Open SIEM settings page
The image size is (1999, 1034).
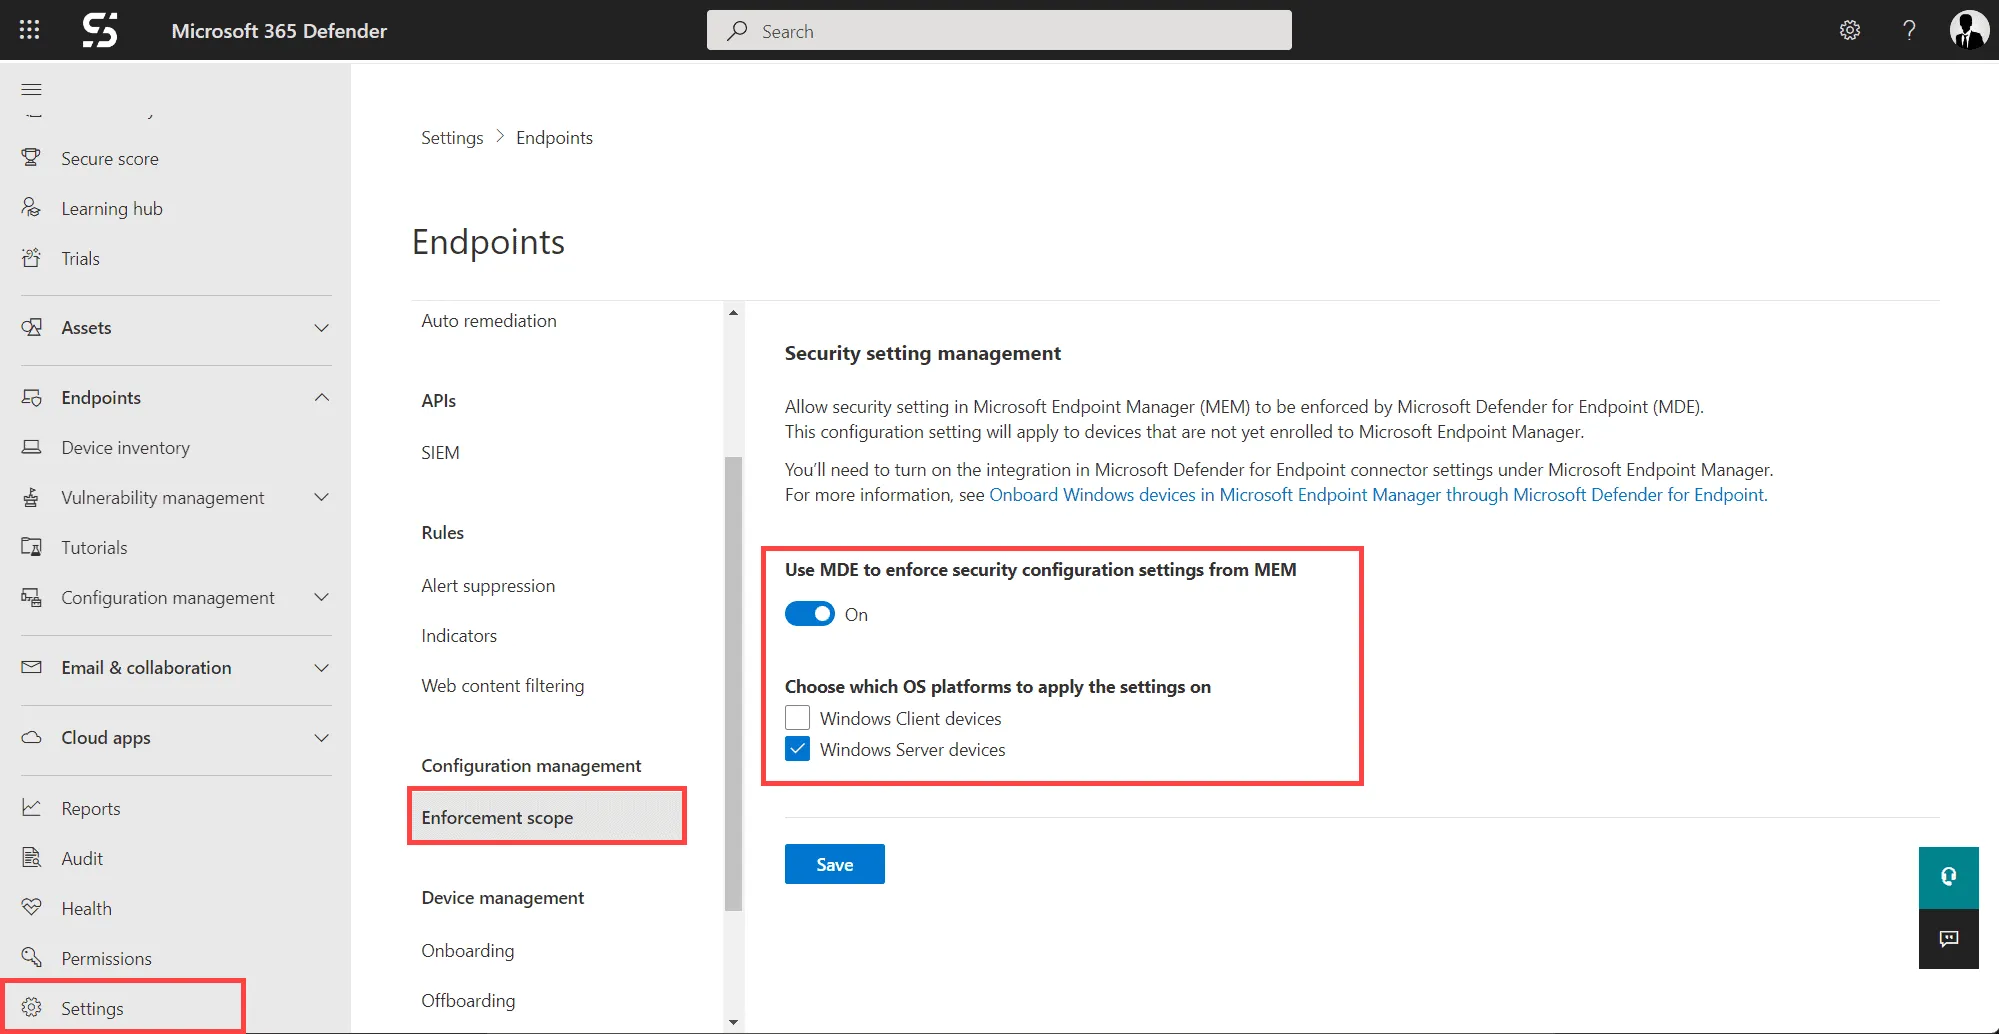440,452
